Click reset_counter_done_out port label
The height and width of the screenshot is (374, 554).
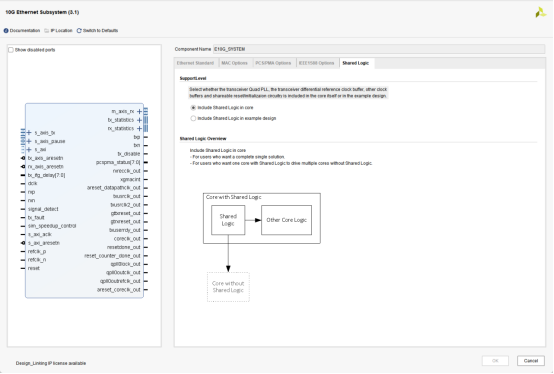112,256
